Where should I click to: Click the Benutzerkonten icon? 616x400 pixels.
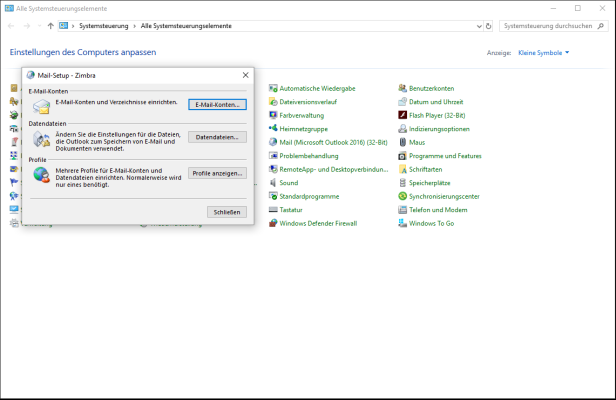coord(402,88)
